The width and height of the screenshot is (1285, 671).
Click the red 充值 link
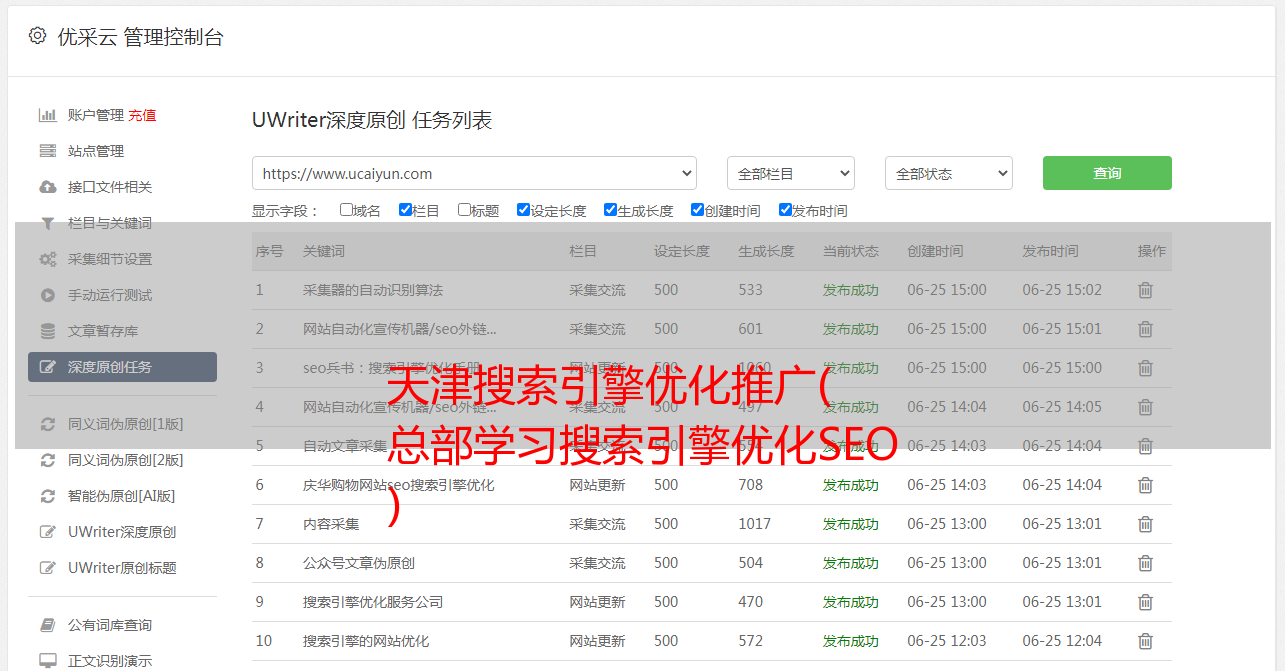(142, 115)
